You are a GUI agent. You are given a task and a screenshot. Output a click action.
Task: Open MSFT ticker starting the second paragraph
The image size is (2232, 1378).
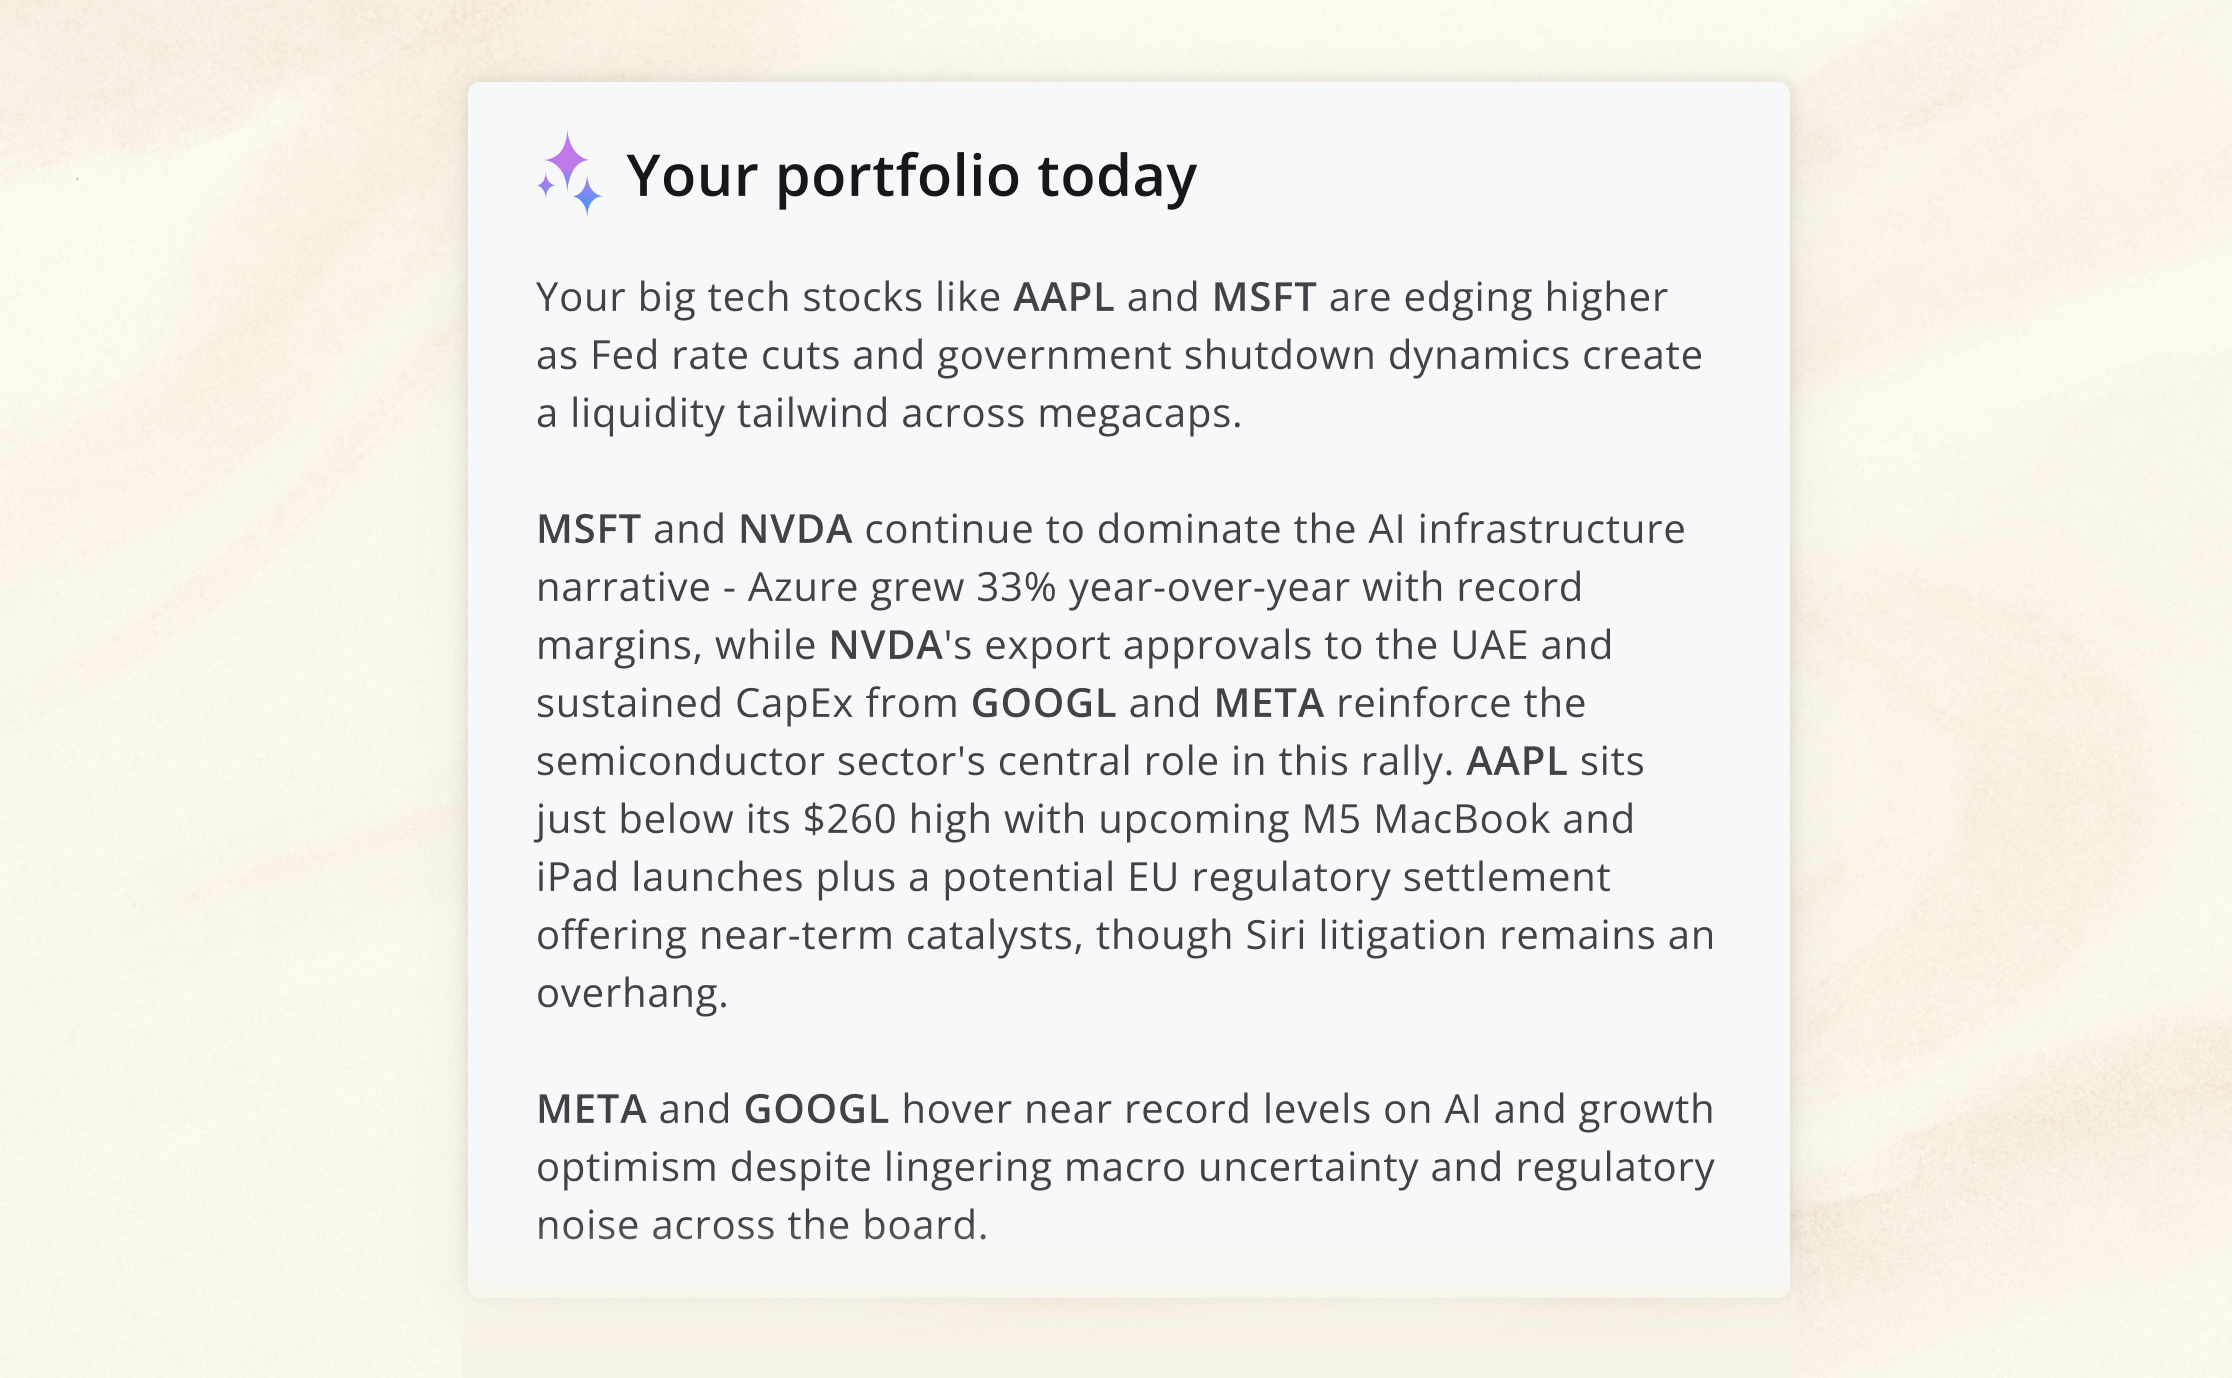tap(588, 529)
